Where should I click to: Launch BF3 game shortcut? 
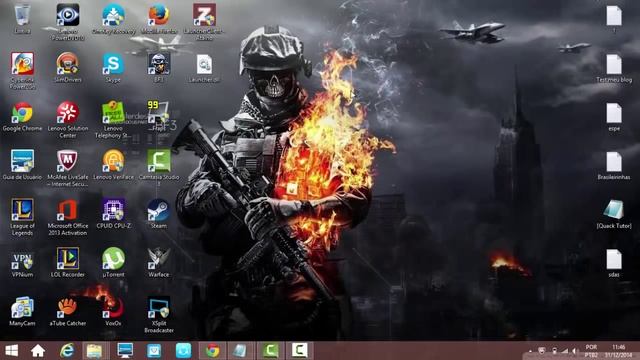tap(159, 68)
